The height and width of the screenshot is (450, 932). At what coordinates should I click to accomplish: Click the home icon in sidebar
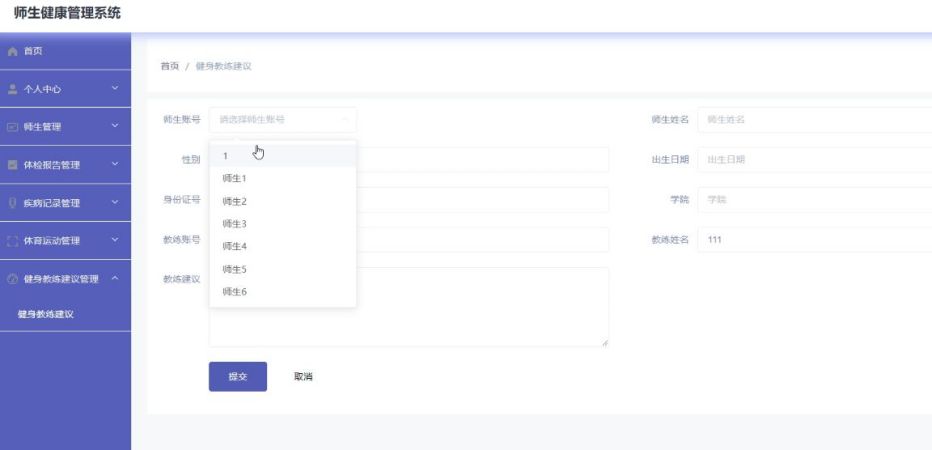(12, 52)
